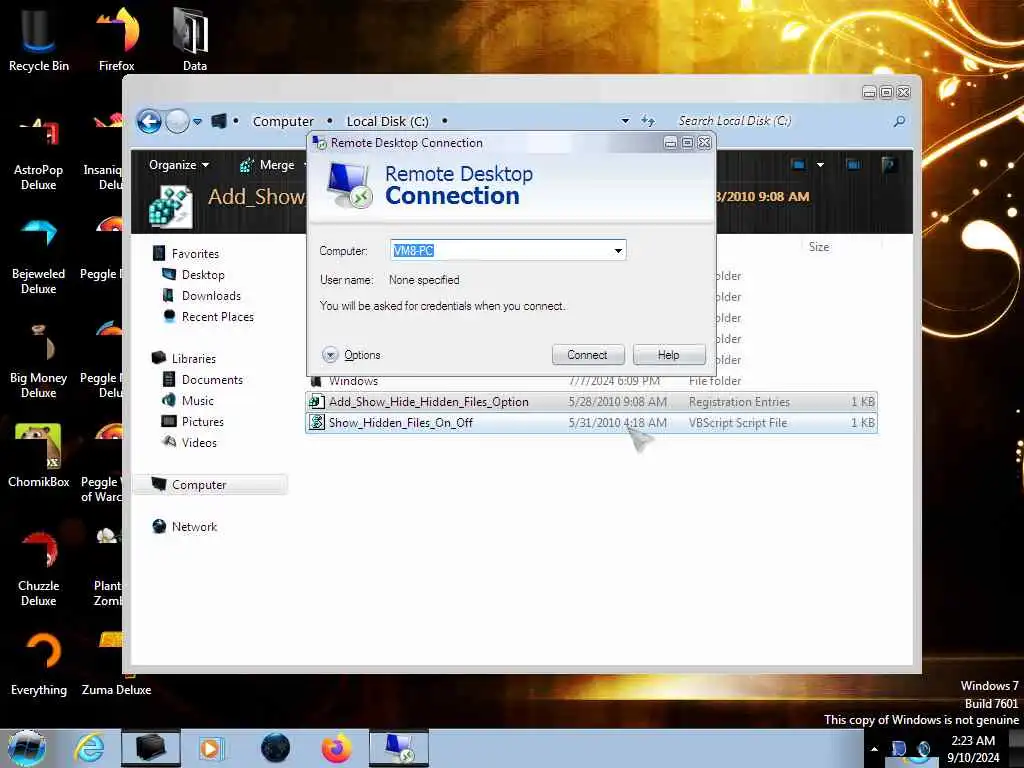Viewport: 1024px width, 768px height.
Task: Show hidden tray icons arrow
Action: click(x=874, y=749)
